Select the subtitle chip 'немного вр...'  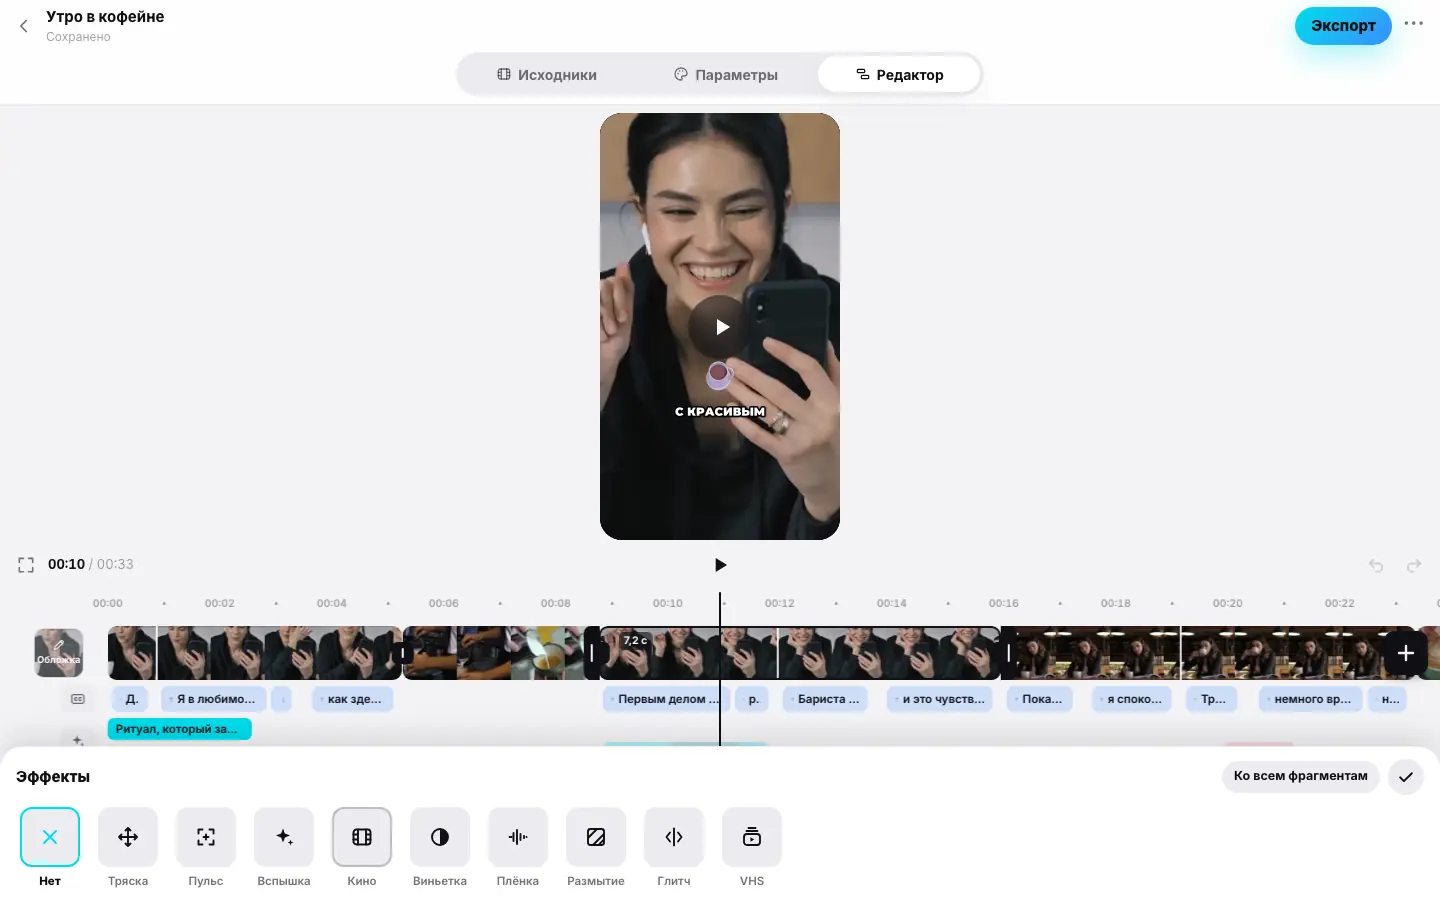click(1311, 699)
